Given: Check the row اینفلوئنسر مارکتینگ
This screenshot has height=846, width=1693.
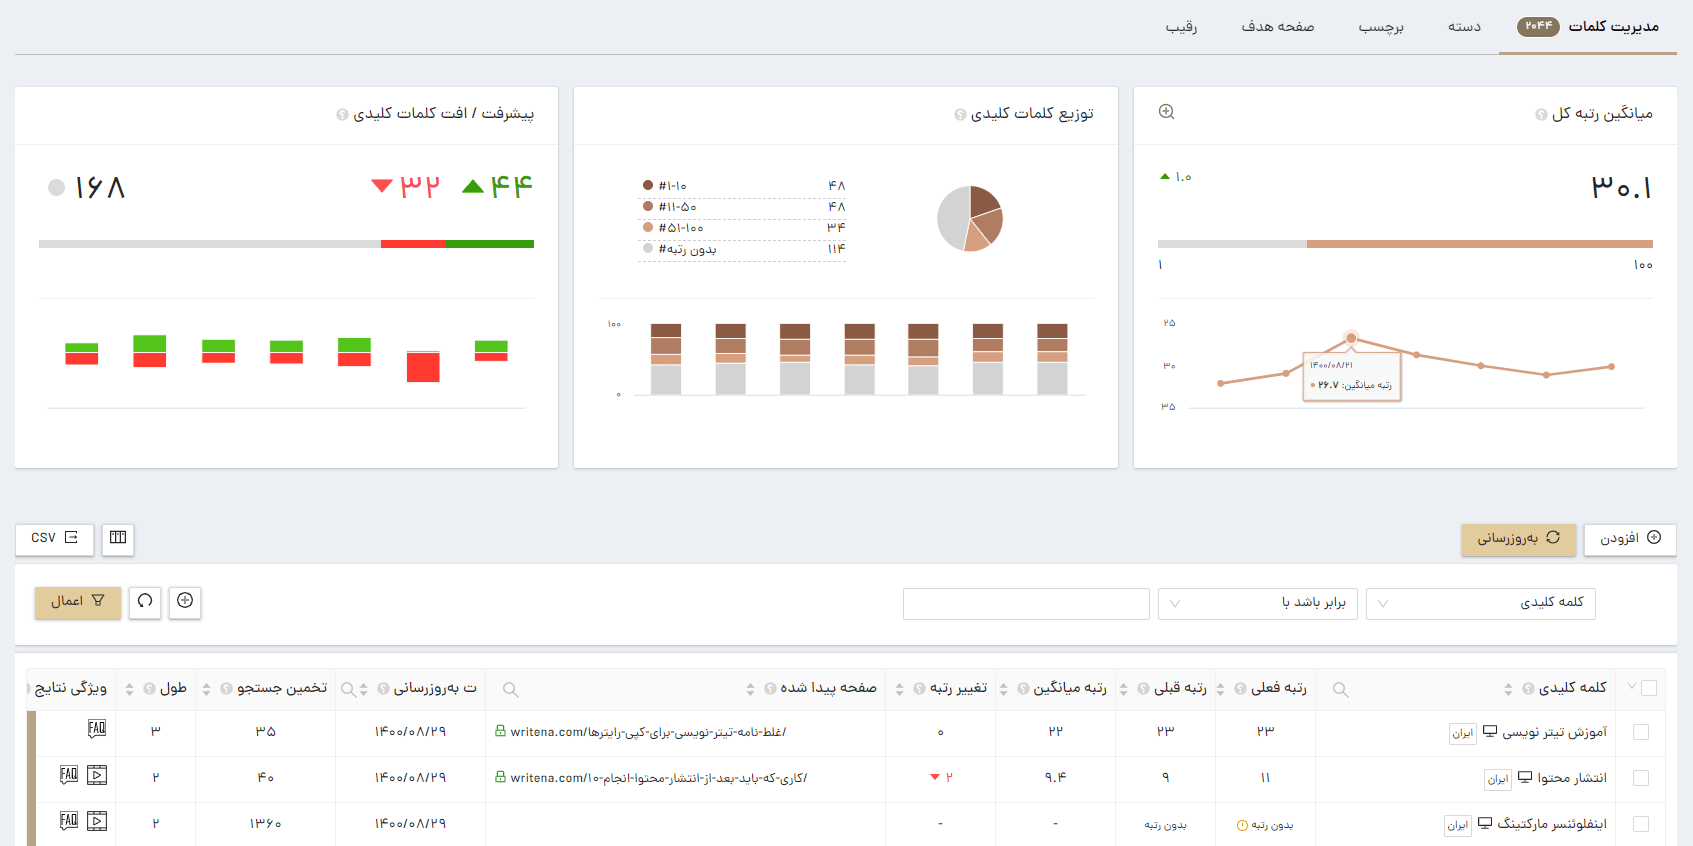Looking at the screenshot, I should [1641, 824].
